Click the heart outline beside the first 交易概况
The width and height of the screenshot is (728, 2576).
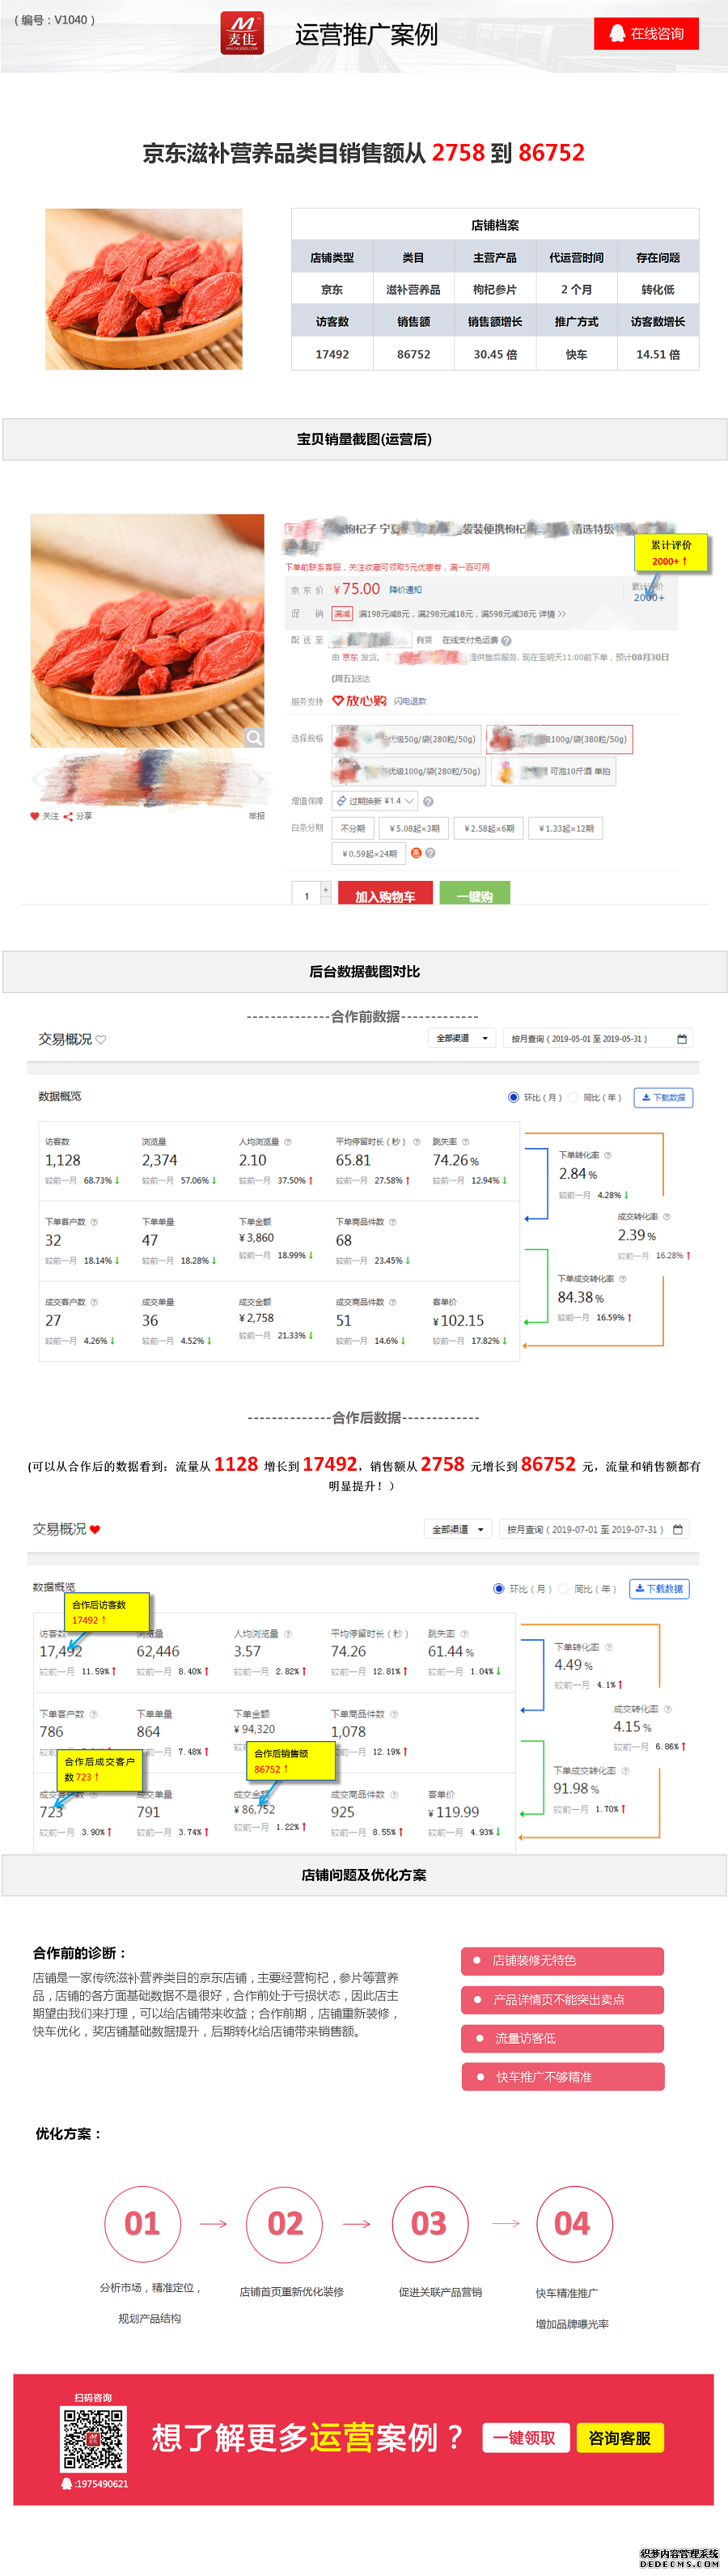101,1040
